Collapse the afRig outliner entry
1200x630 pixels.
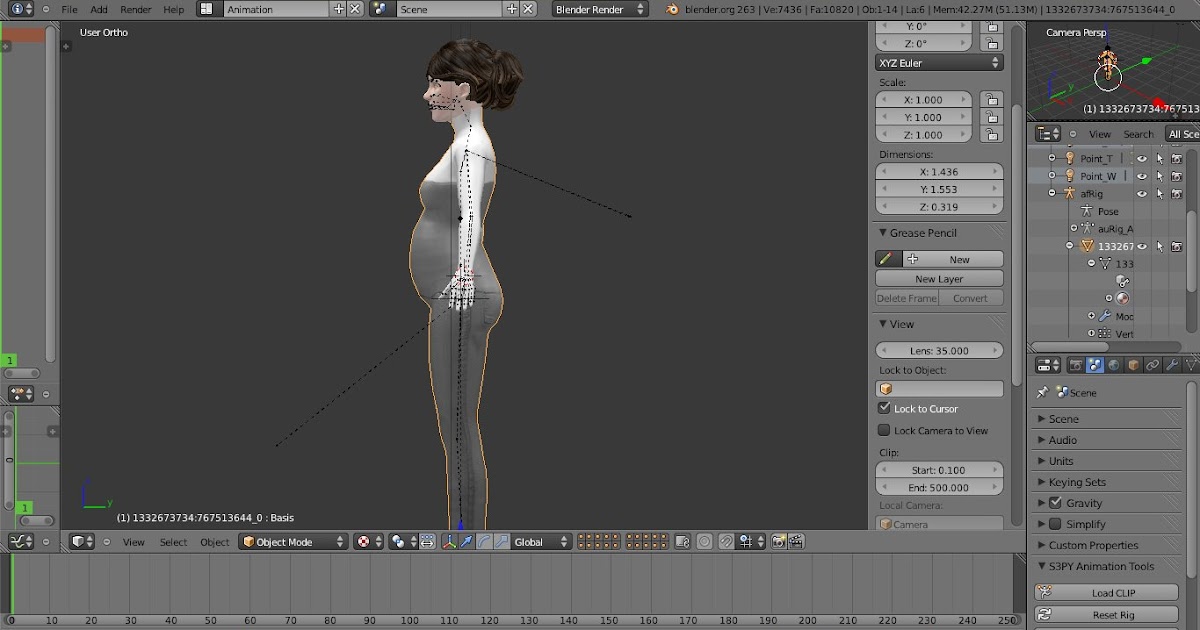point(1052,193)
